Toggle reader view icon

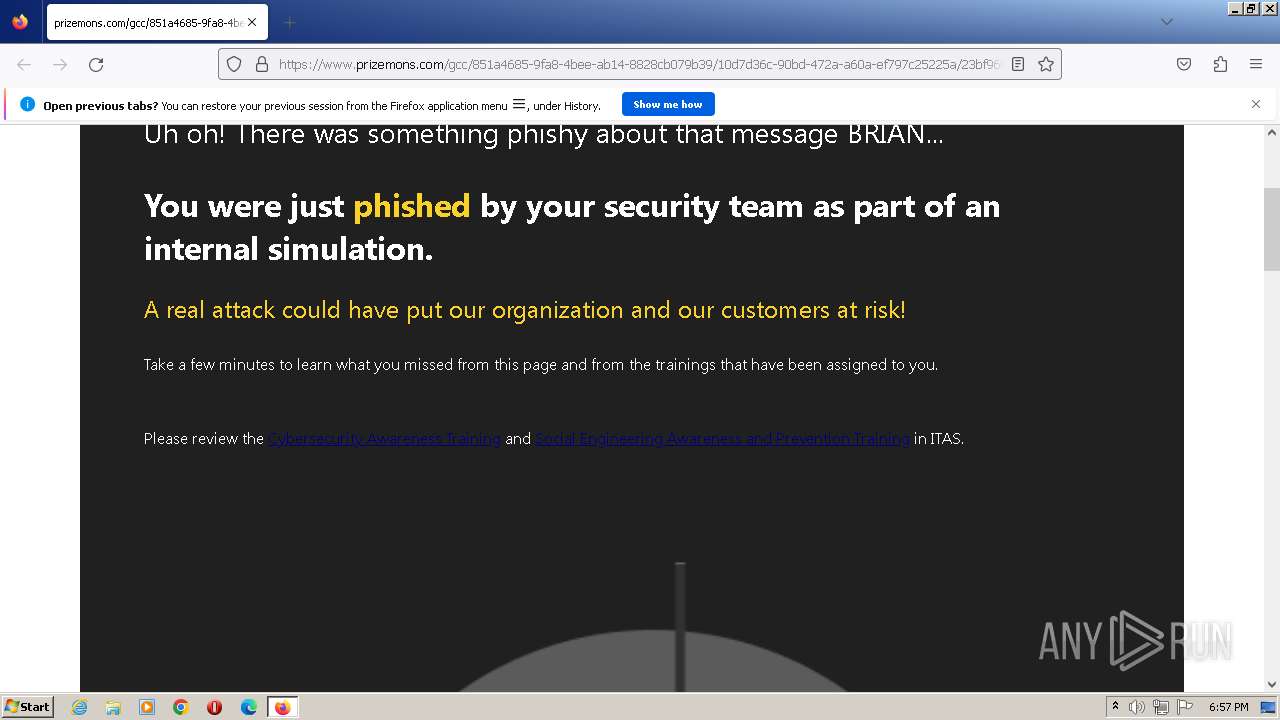click(1018, 64)
